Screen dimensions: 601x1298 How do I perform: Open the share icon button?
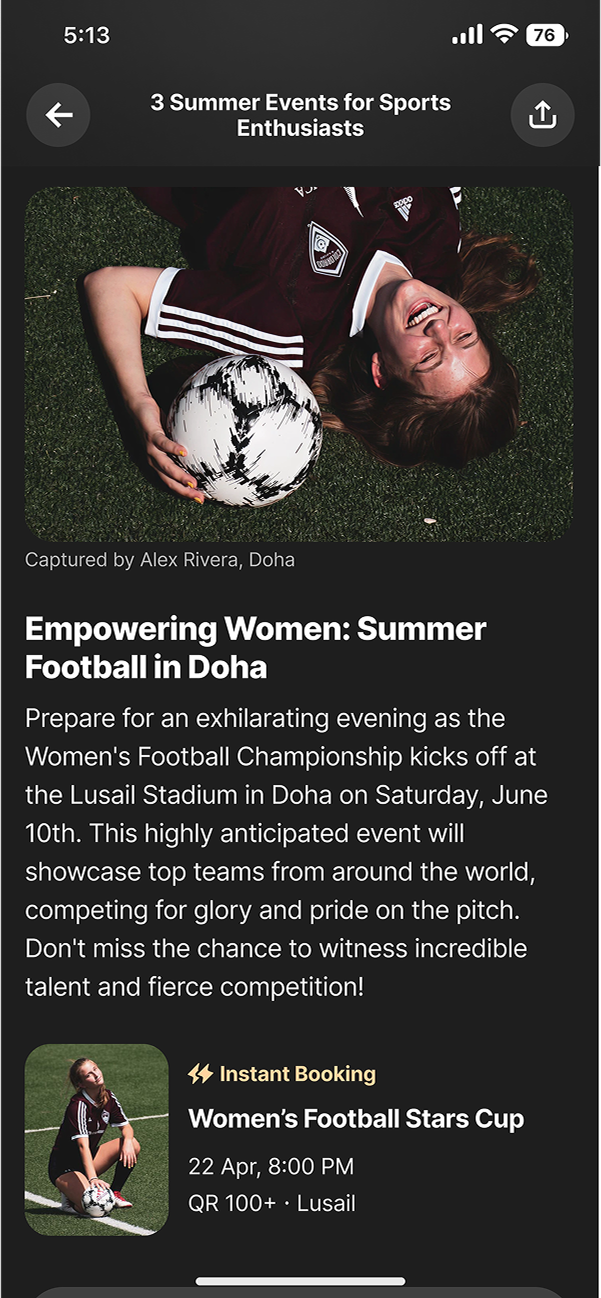point(542,116)
